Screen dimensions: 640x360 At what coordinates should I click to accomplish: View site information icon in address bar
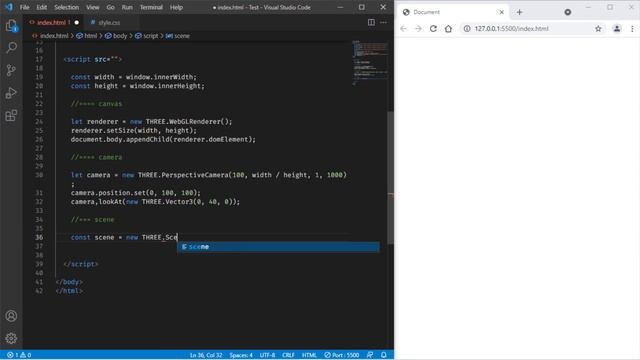(467, 29)
